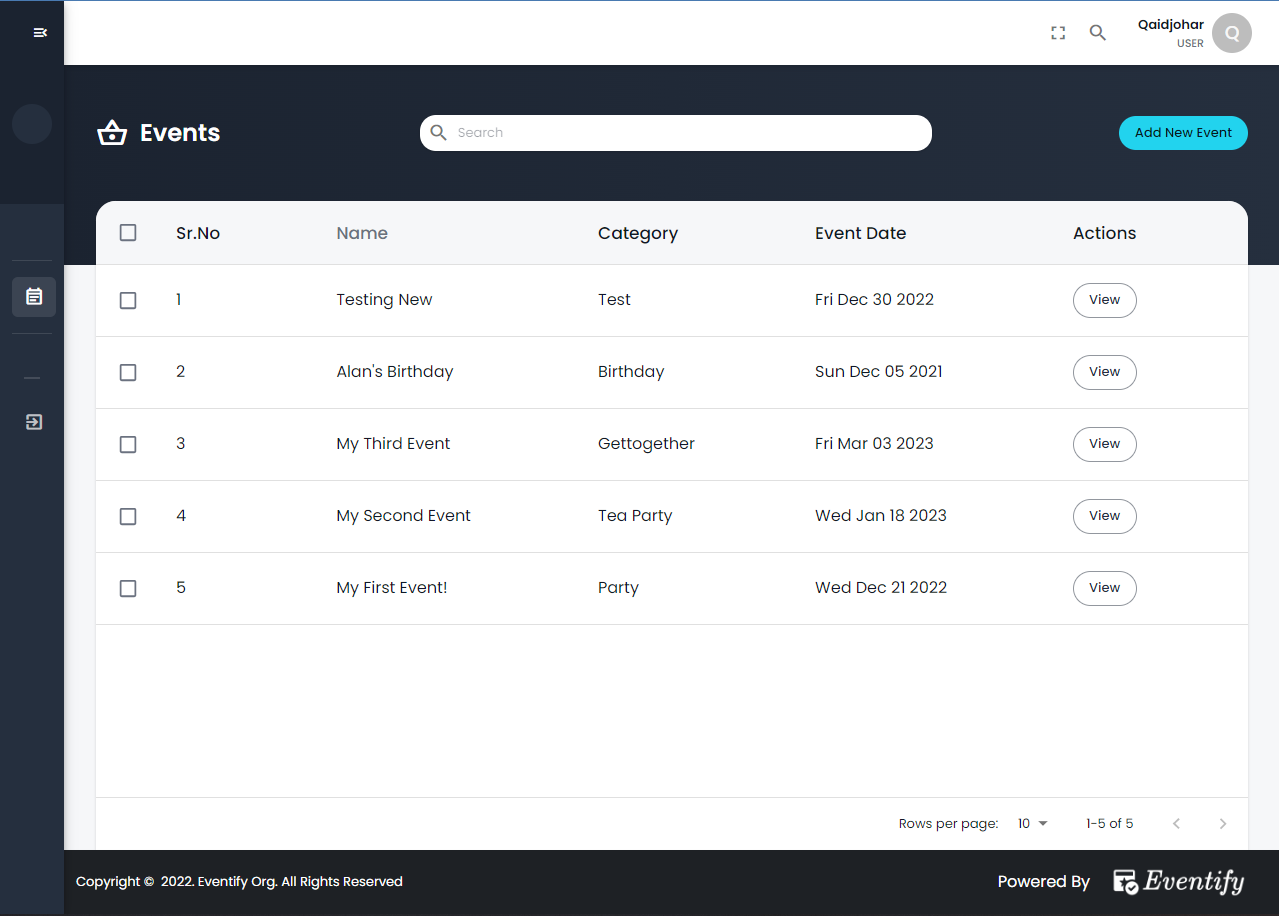Go to next page using right chevron

click(x=1222, y=823)
